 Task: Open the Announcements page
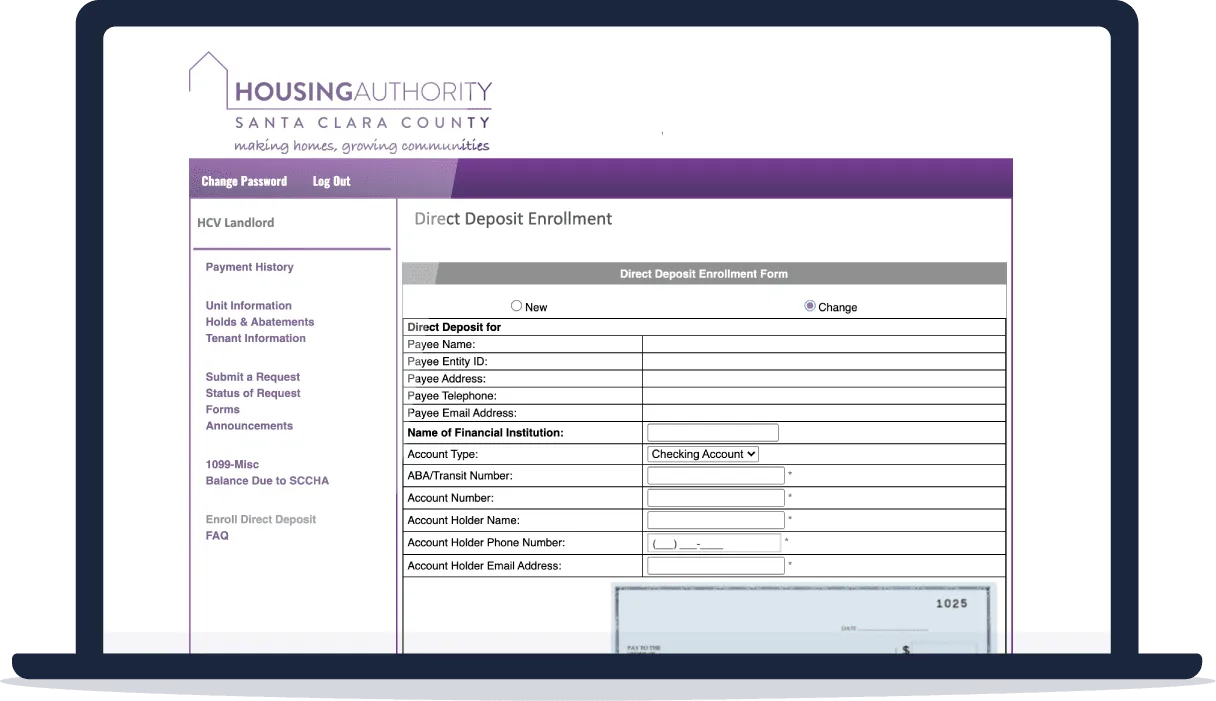point(249,425)
